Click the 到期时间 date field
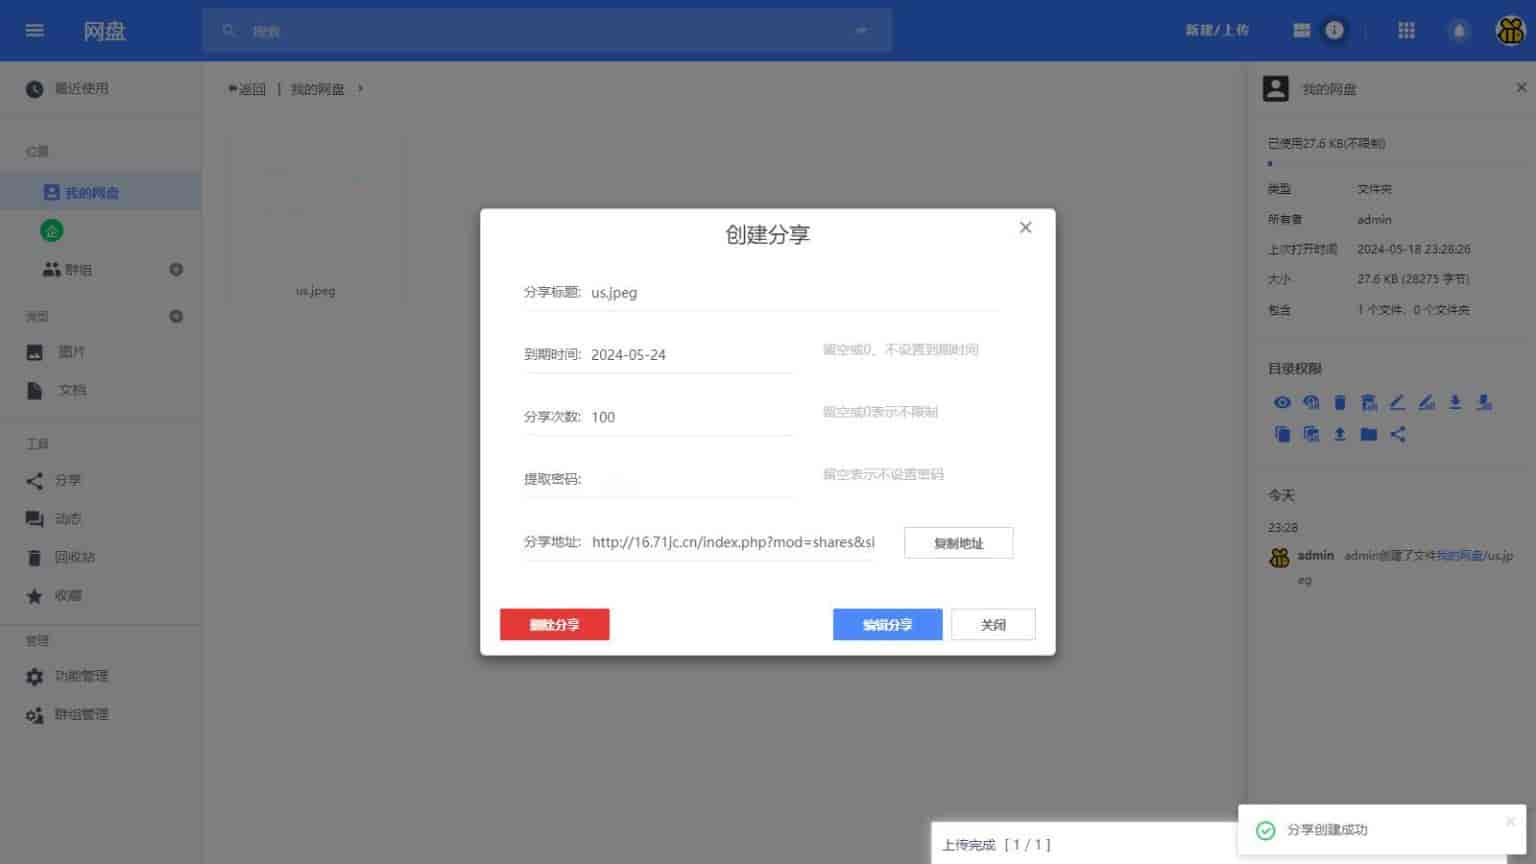The height and width of the screenshot is (864, 1536). point(690,355)
